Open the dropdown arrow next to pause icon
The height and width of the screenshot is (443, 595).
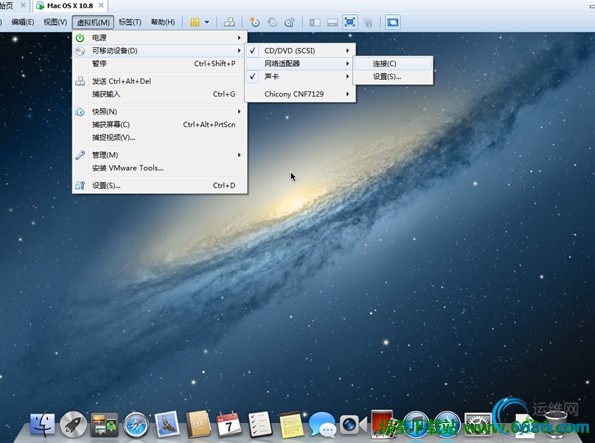207,22
